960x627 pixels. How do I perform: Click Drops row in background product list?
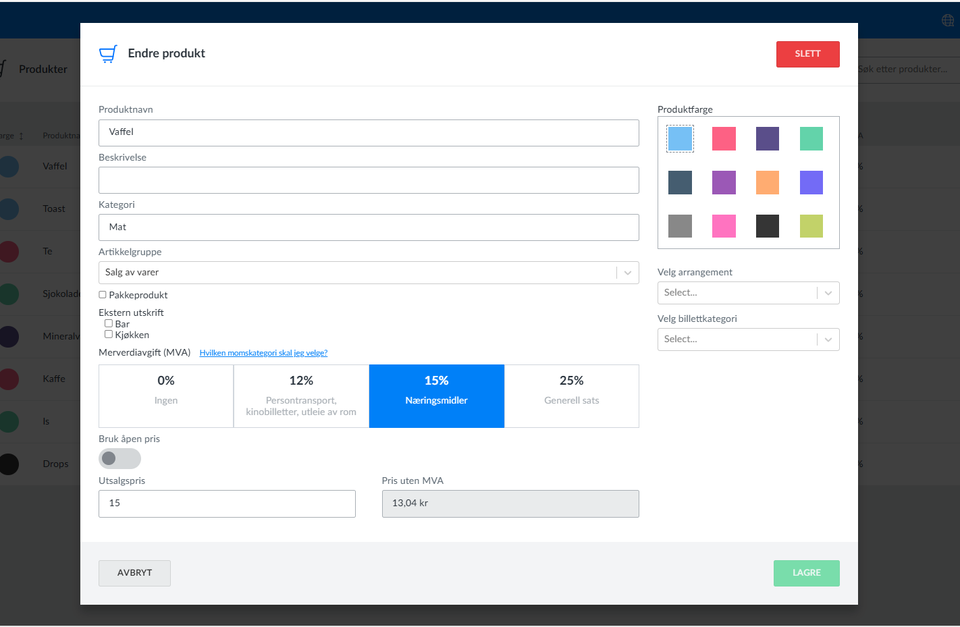tap(40, 464)
